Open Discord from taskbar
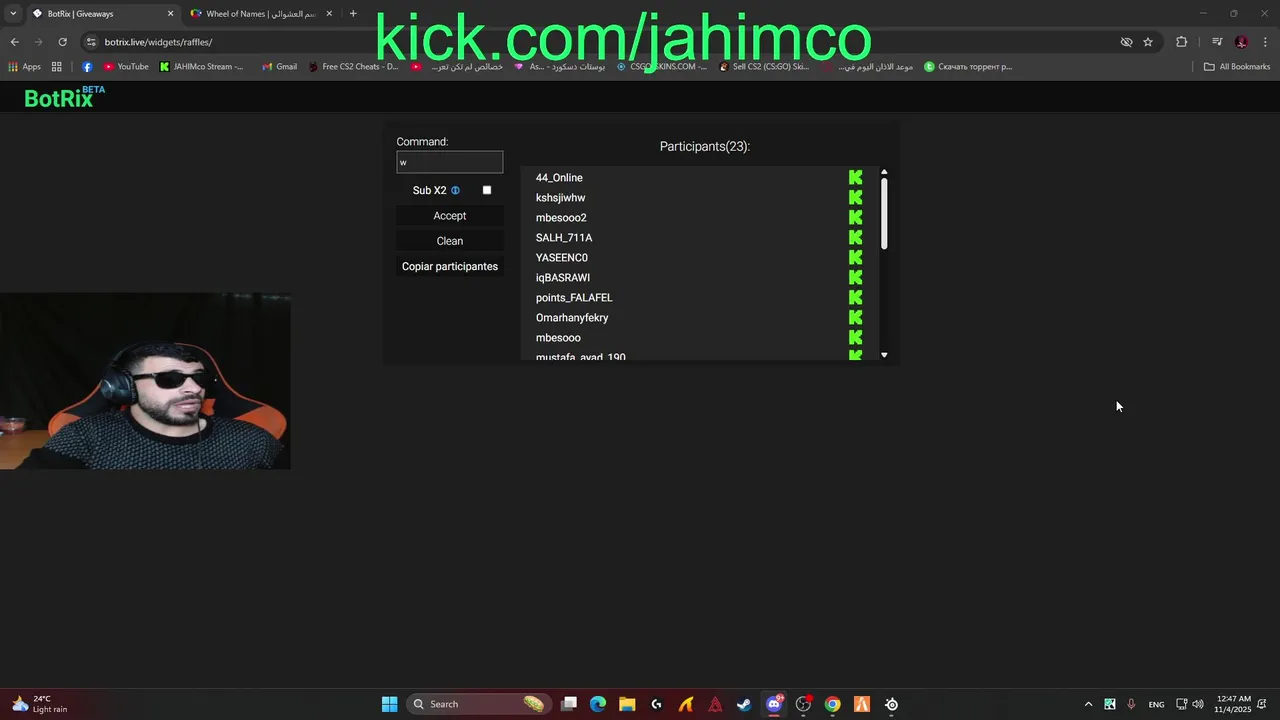The image size is (1280, 720). point(773,704)
